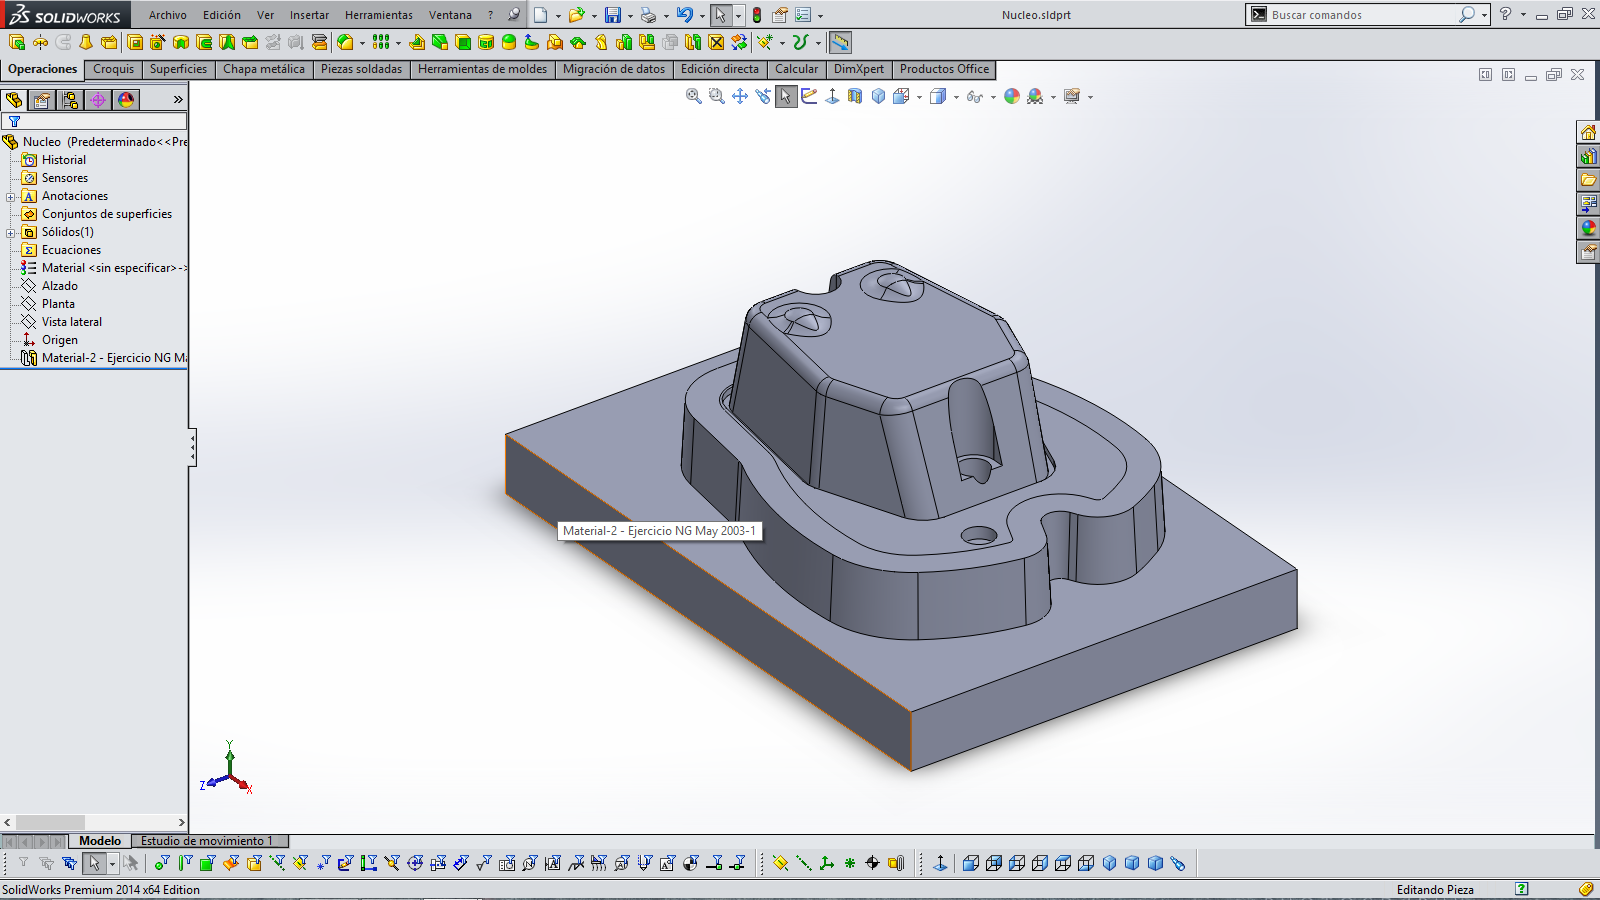The width and height of the screenshot is (1600, 900).
Task: Click the New Document icon
Action: coord(541,15)
